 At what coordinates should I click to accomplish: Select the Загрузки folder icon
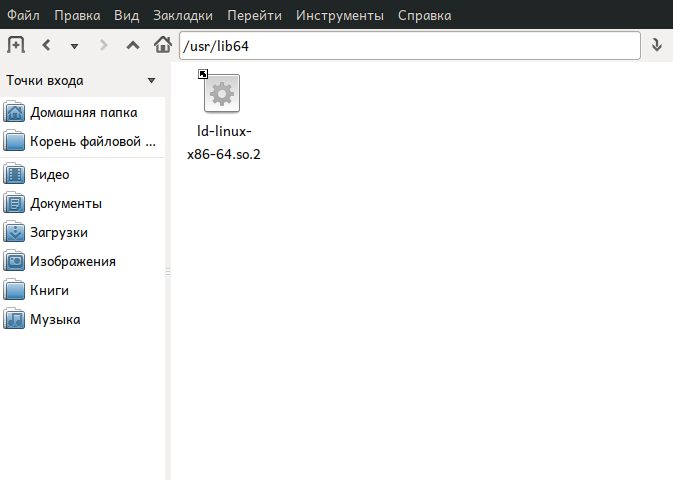(x=14, y=232)
